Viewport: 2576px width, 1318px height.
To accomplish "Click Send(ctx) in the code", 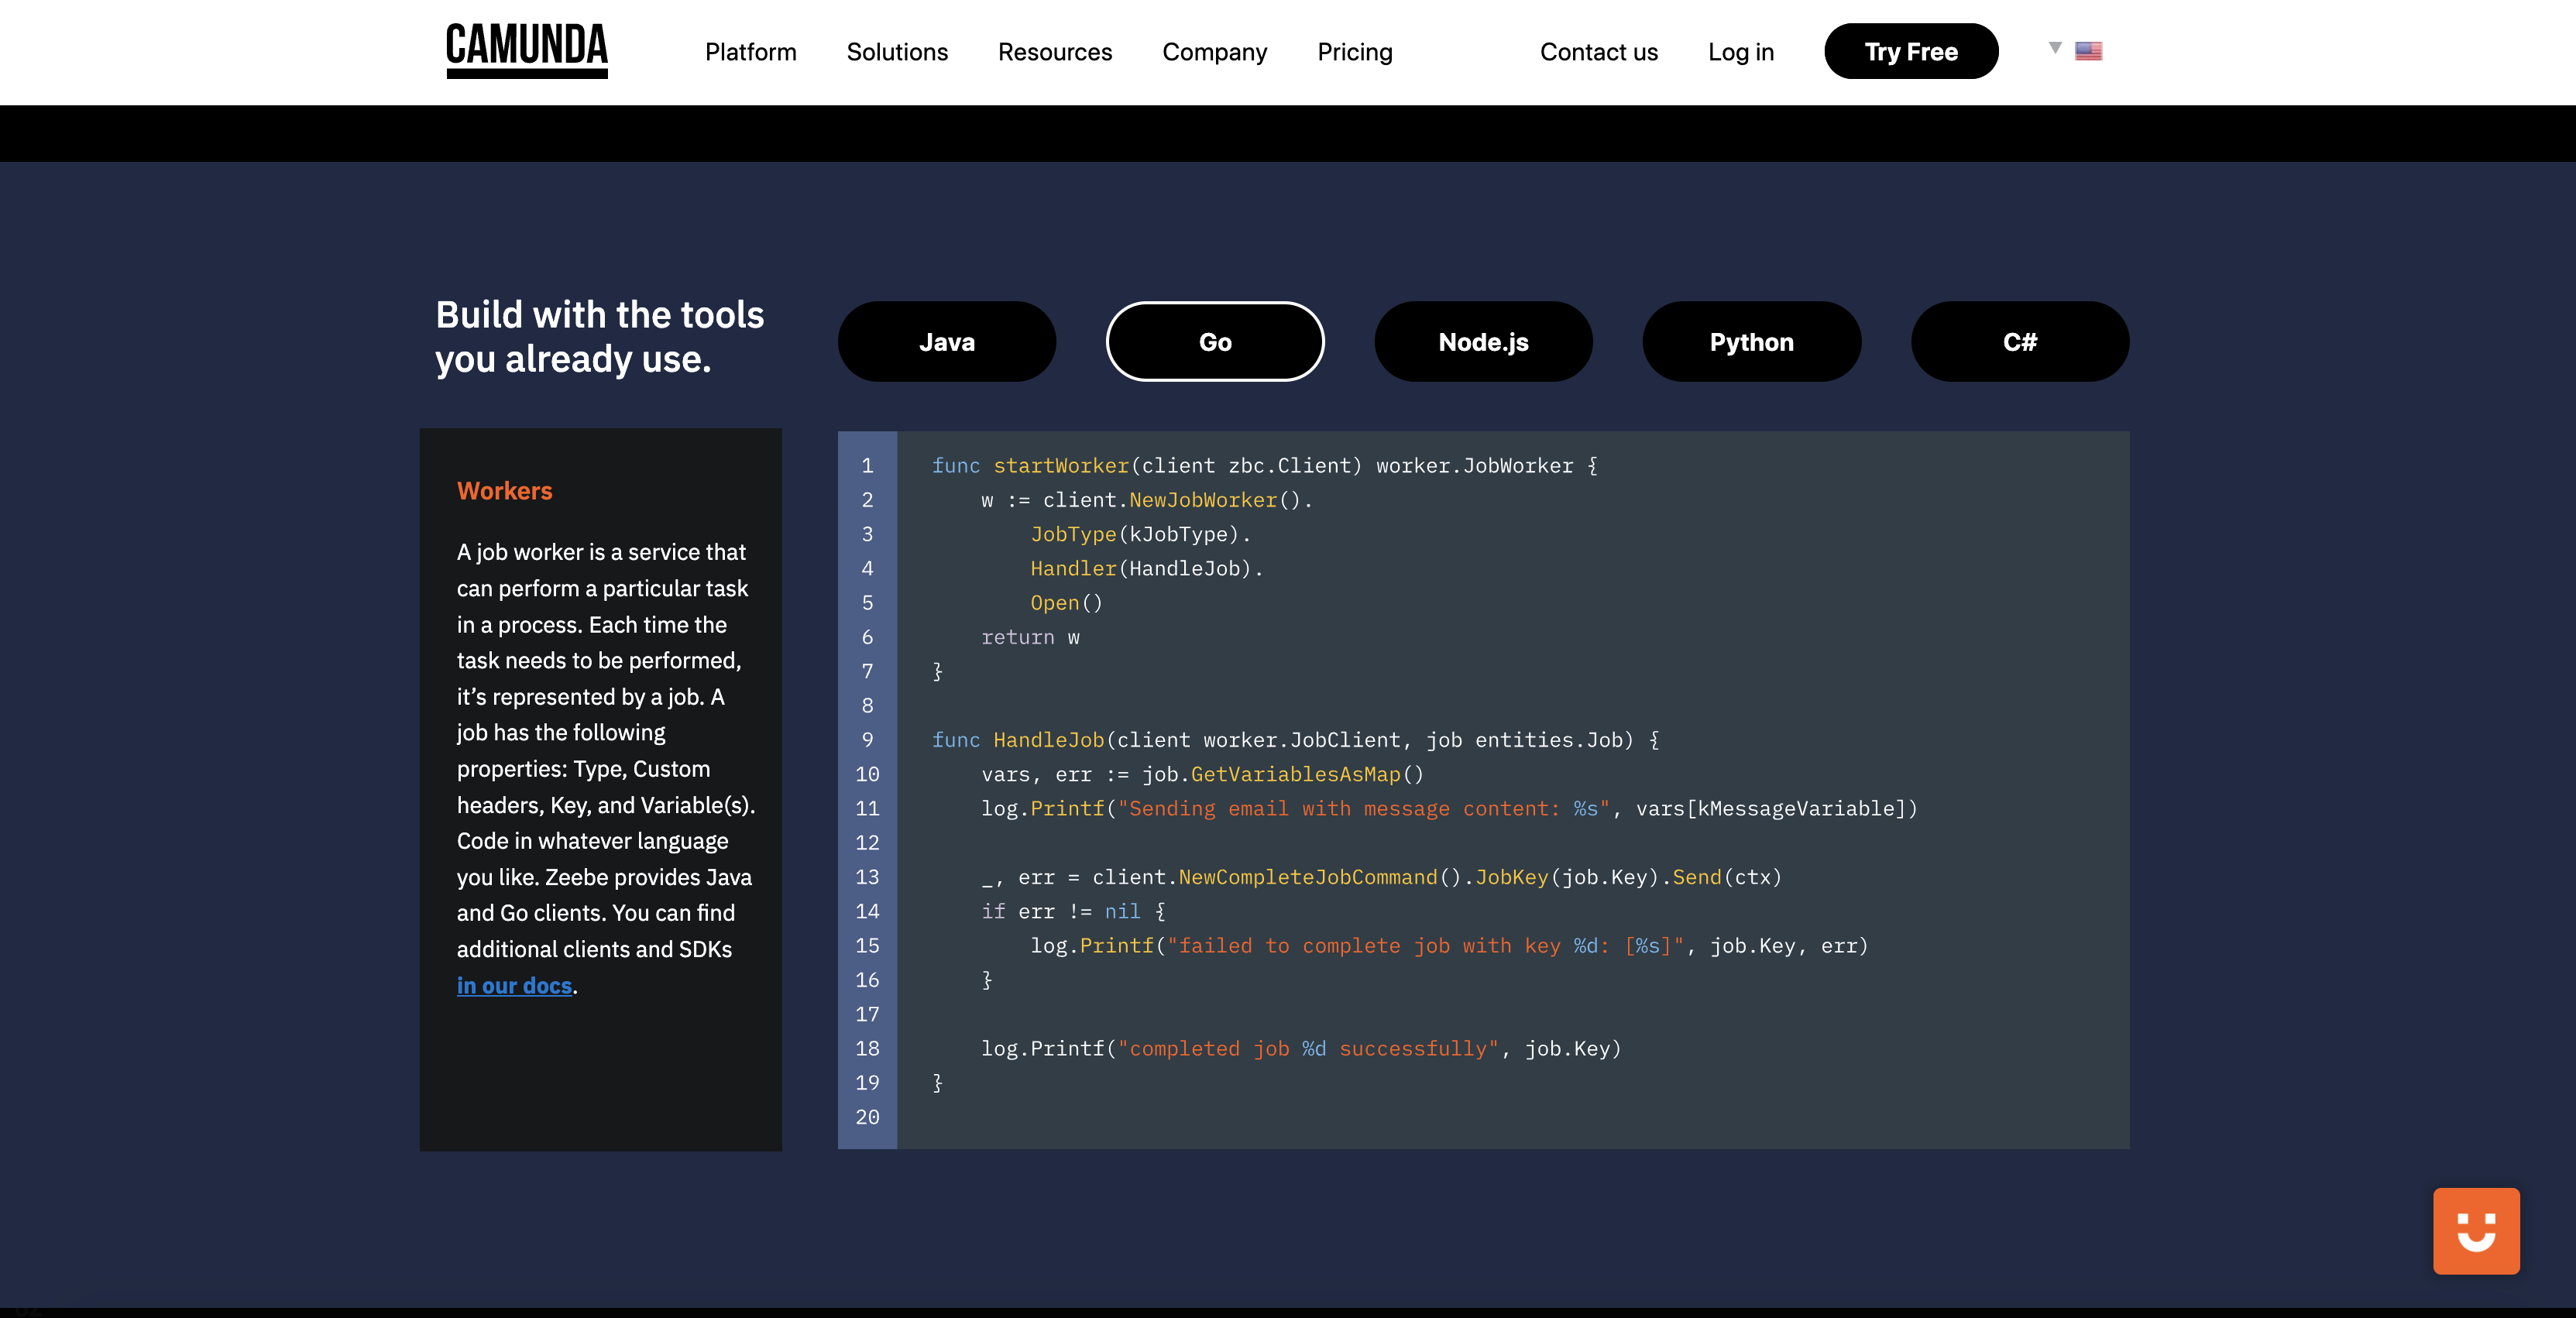I will coord(1727,877).
